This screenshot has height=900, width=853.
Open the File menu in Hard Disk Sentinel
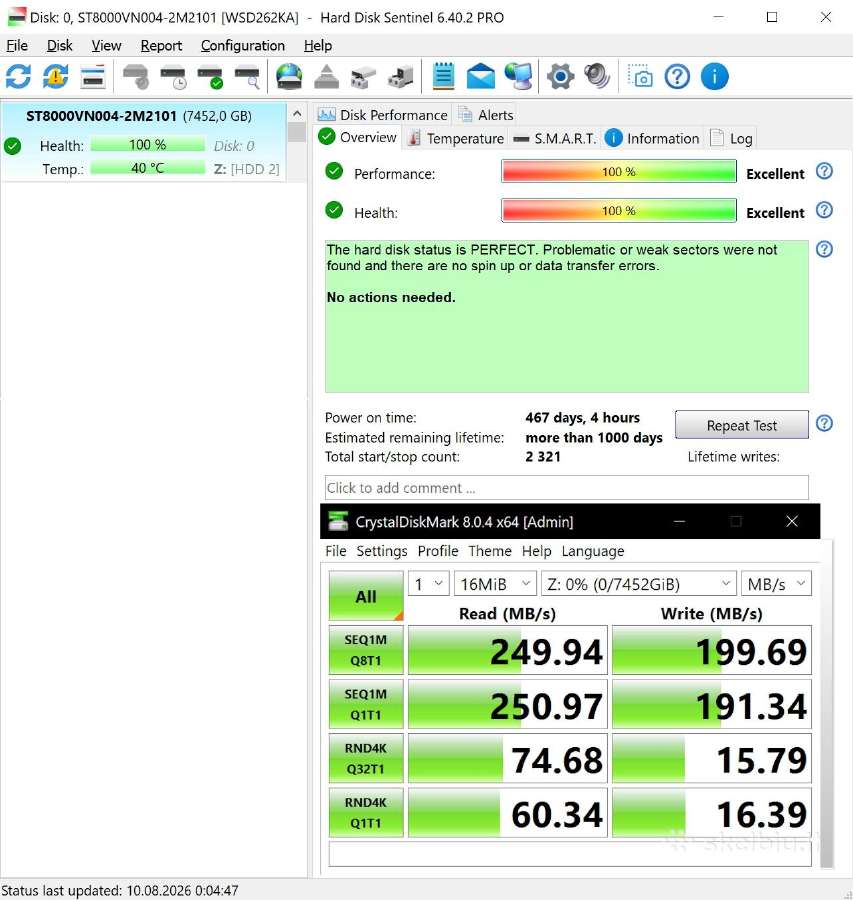(x=17, y=45)
